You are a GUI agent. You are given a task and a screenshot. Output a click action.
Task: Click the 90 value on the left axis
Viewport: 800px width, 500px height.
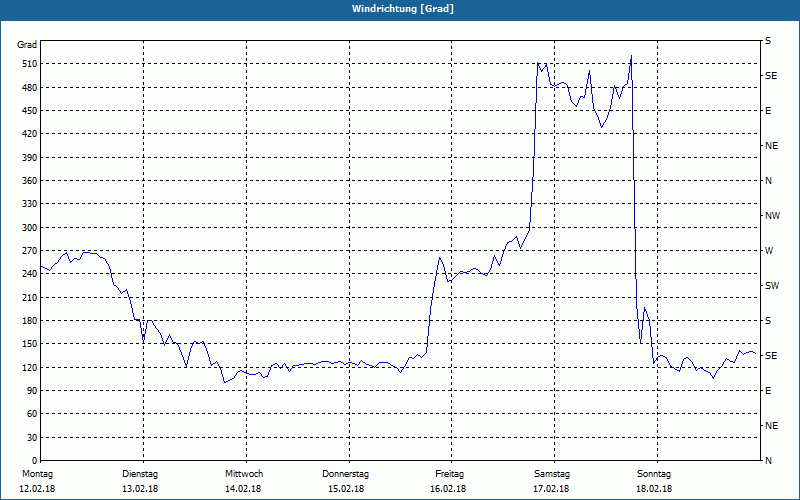pos(32,391)
